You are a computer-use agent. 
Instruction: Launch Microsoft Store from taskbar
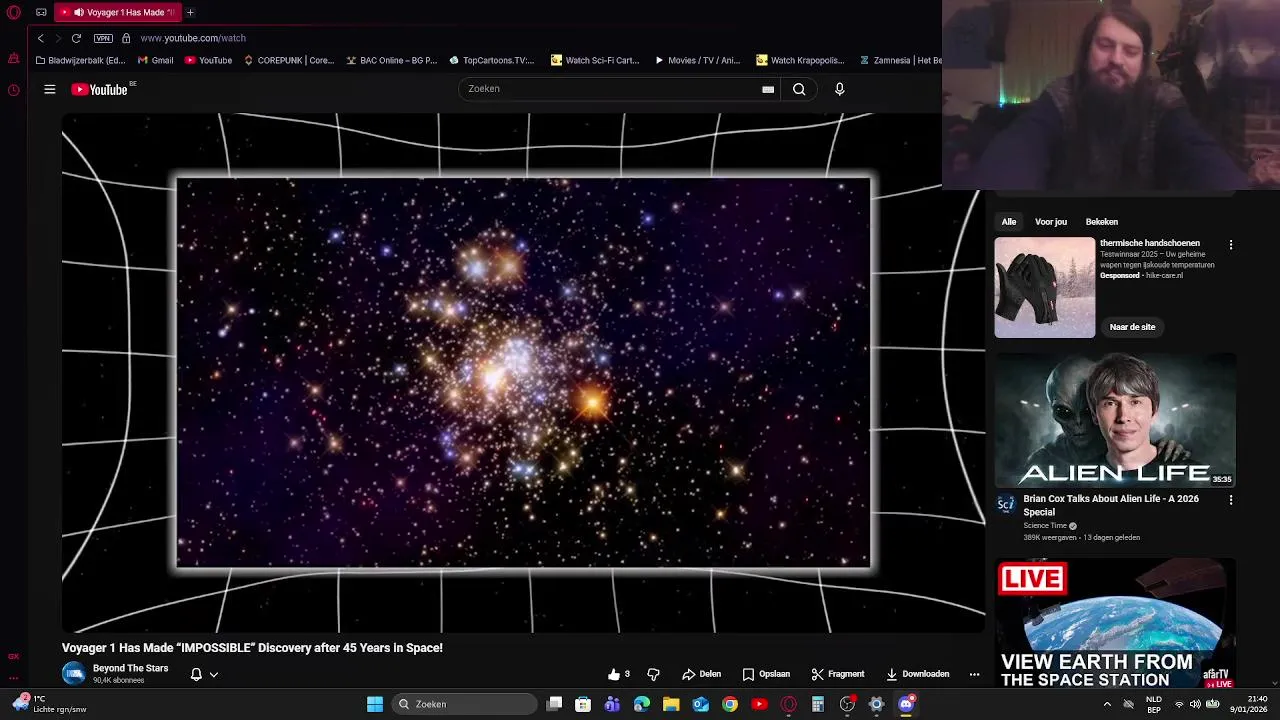click(583, 704)
